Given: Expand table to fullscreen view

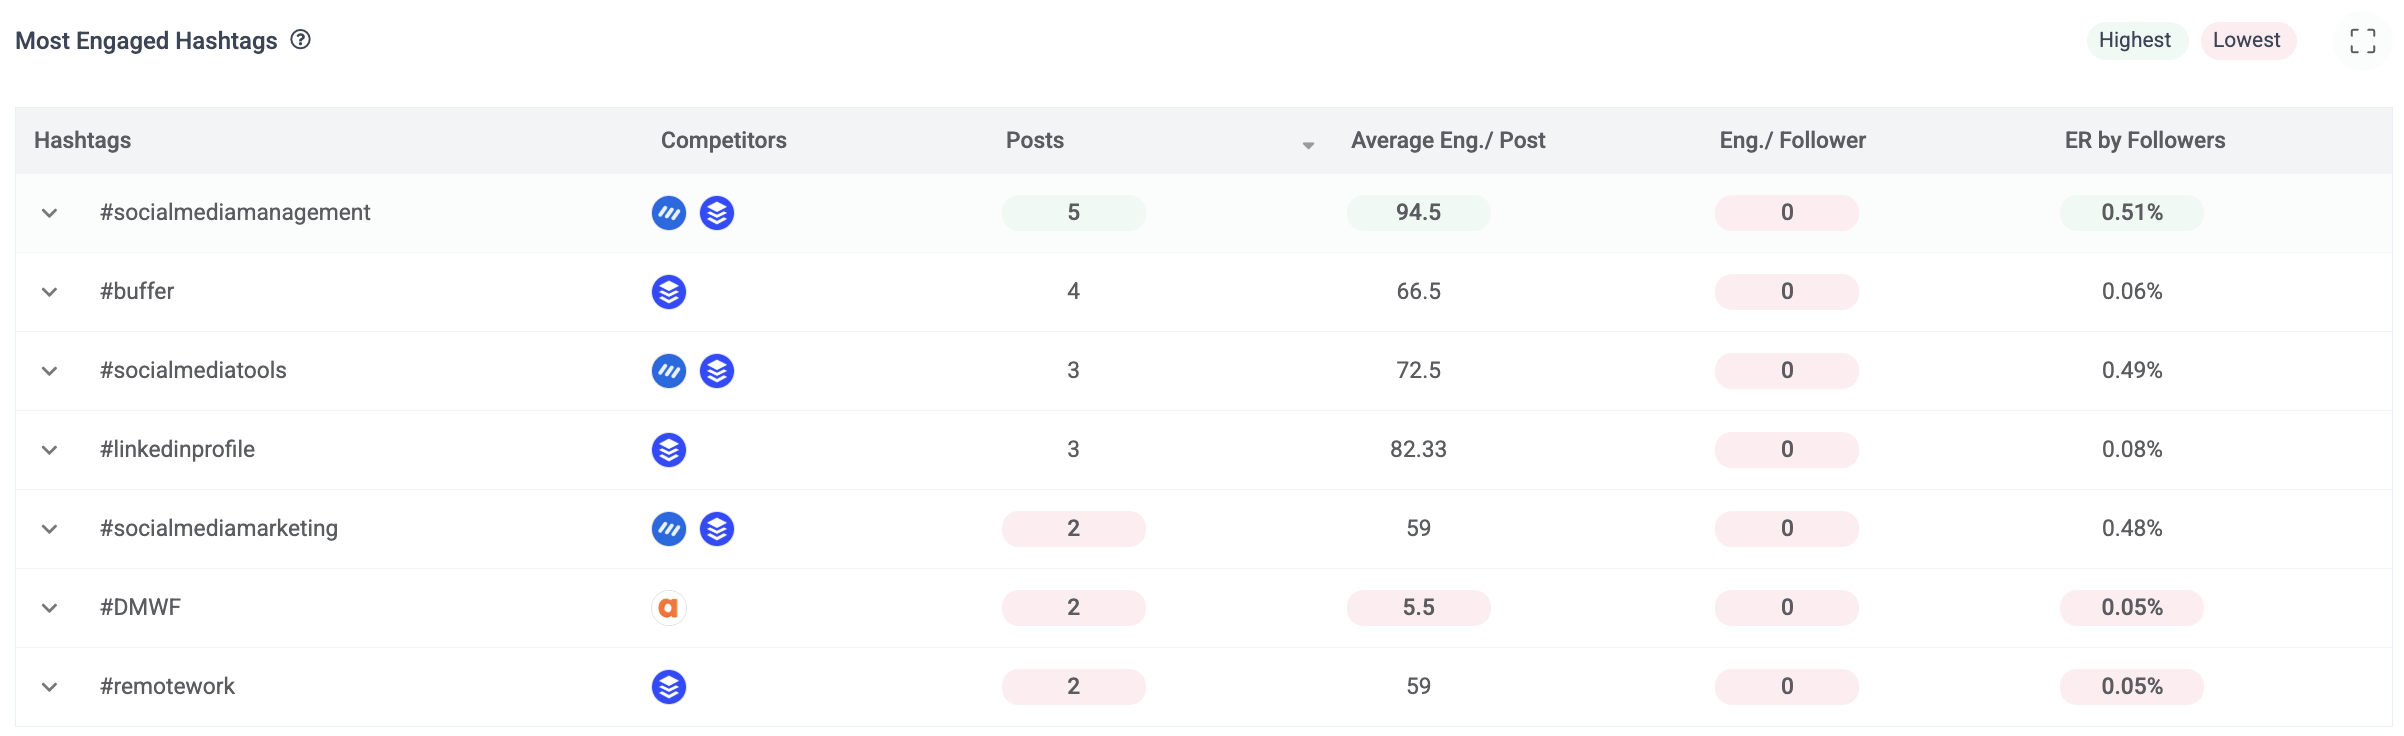Looking at the screenshot, I should 2362,41.
